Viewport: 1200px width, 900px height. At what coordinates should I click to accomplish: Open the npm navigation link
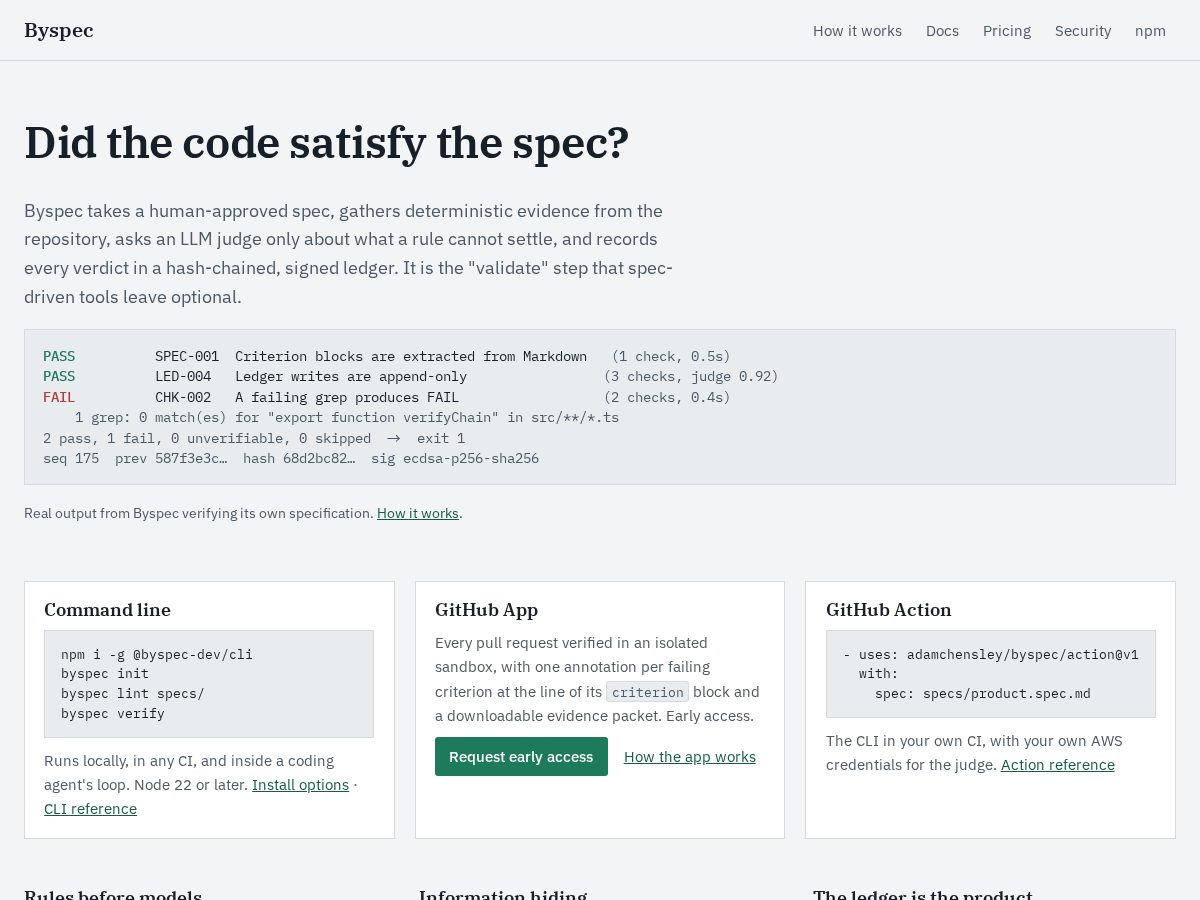[x=1150, y=31]
